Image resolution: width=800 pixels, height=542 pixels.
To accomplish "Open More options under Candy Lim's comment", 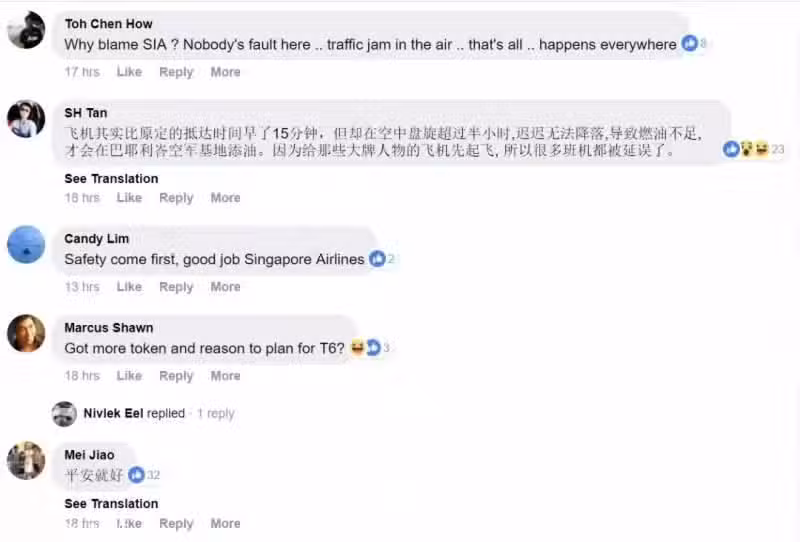I will (226, 287).
